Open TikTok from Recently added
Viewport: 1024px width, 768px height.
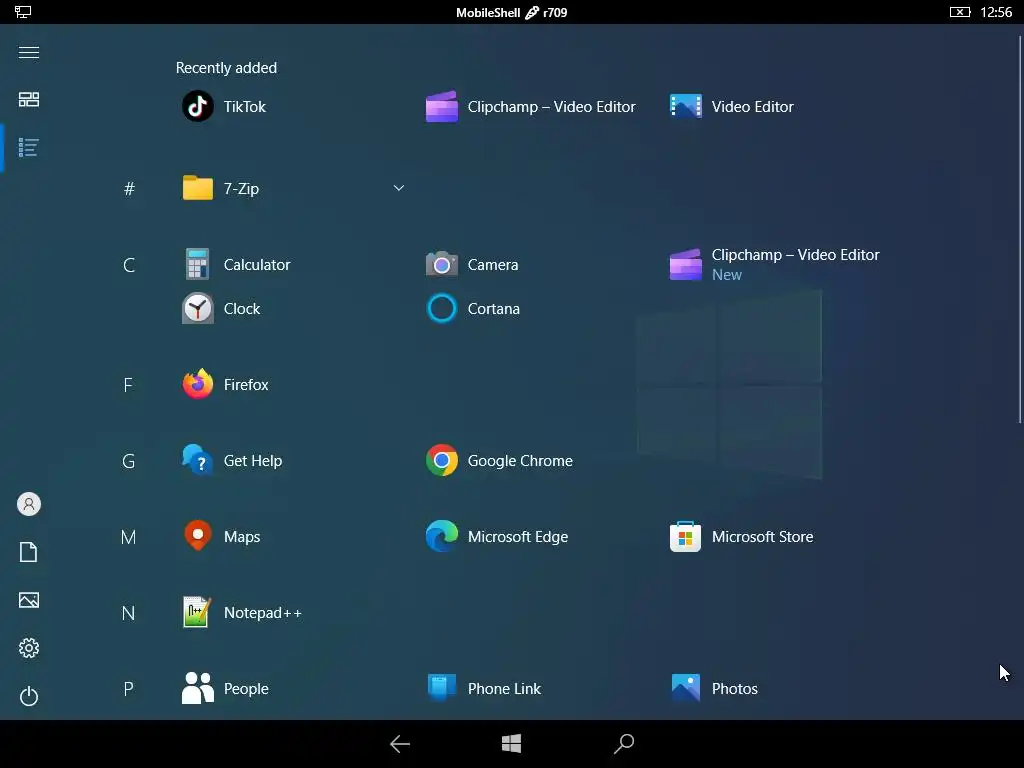224,106
